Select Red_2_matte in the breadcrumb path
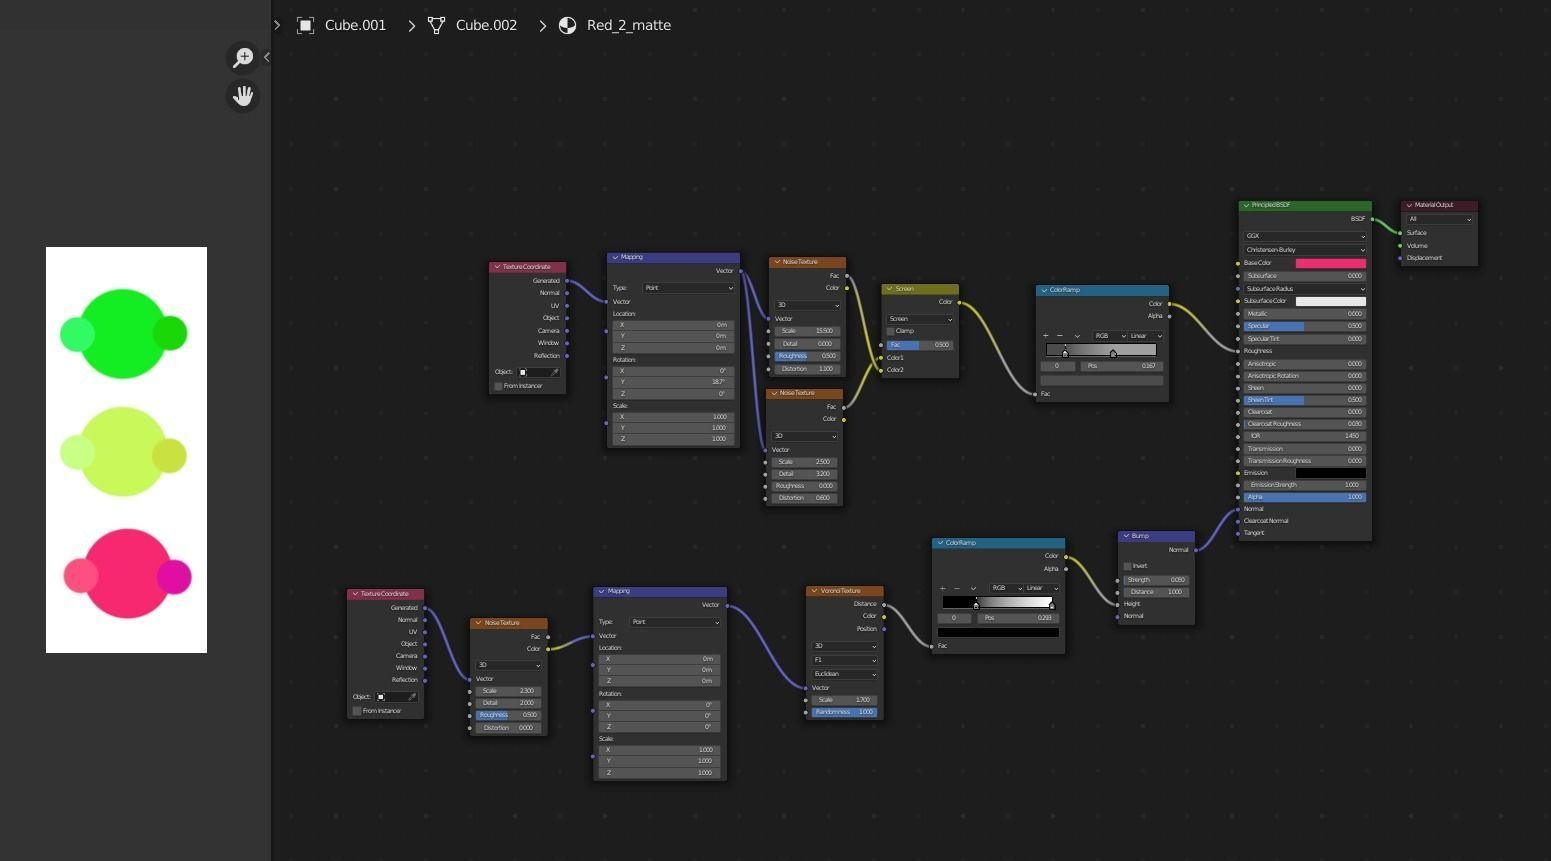The height and width of the screenshot is (861, 1551). point(629,25)
